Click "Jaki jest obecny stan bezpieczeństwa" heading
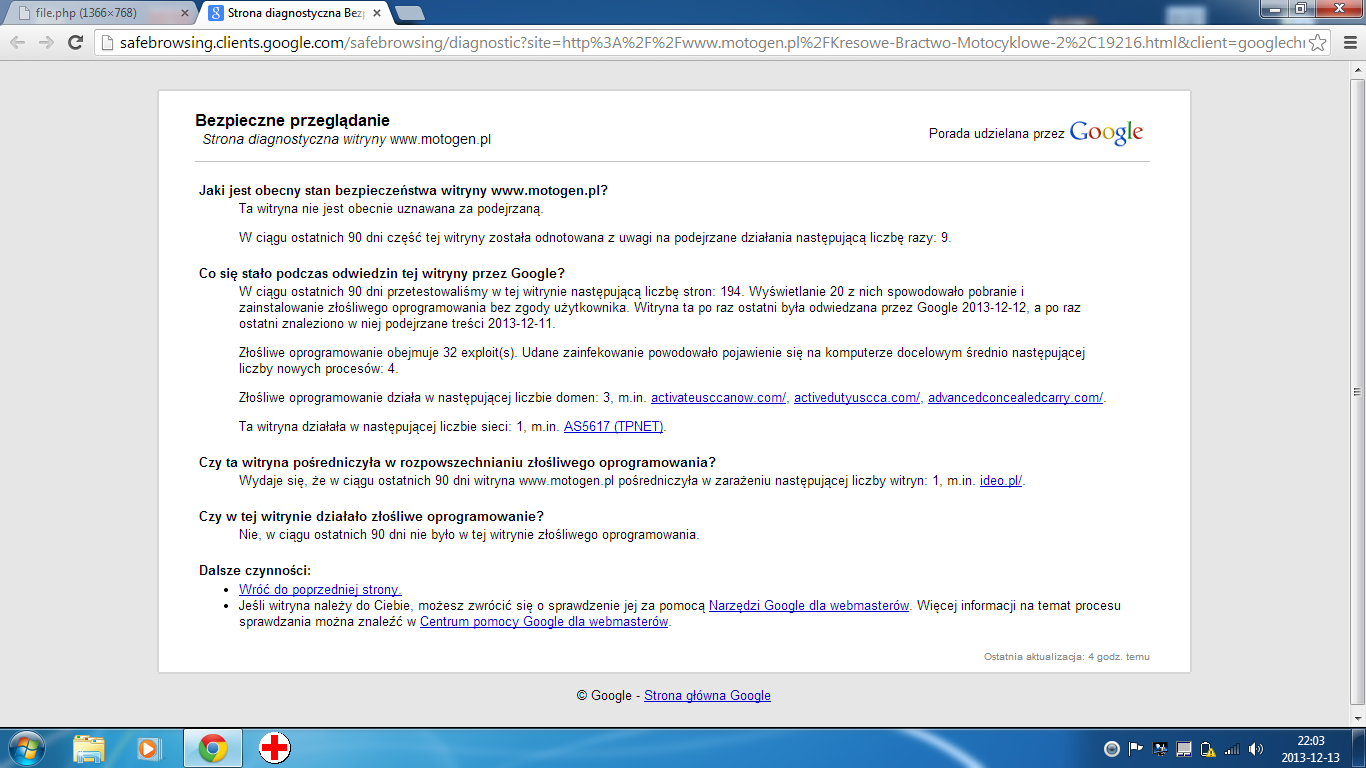 click(x=403, y=190)
